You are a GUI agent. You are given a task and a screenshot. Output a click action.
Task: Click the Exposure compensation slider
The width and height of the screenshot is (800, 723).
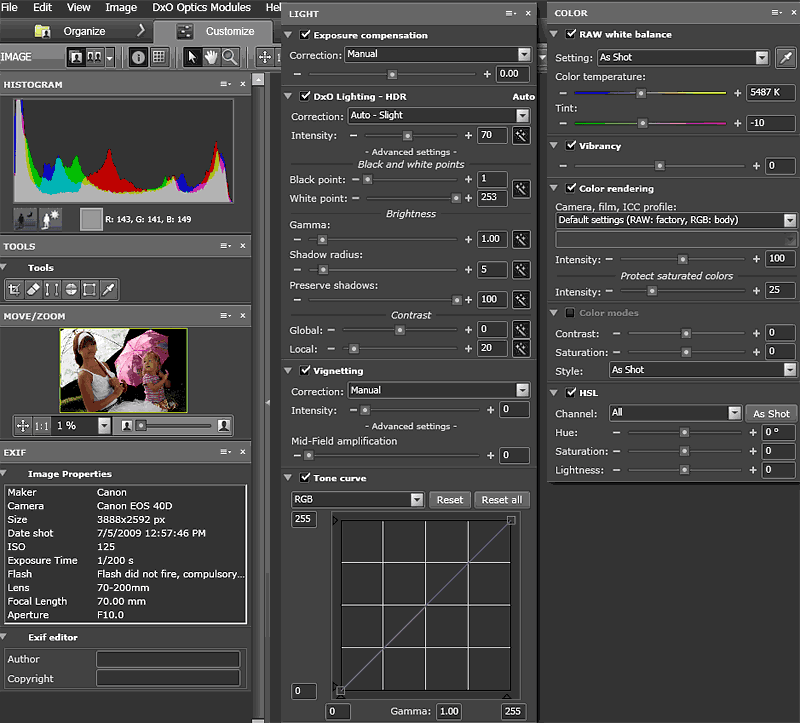pyautogui.click(x=392, y=74)
